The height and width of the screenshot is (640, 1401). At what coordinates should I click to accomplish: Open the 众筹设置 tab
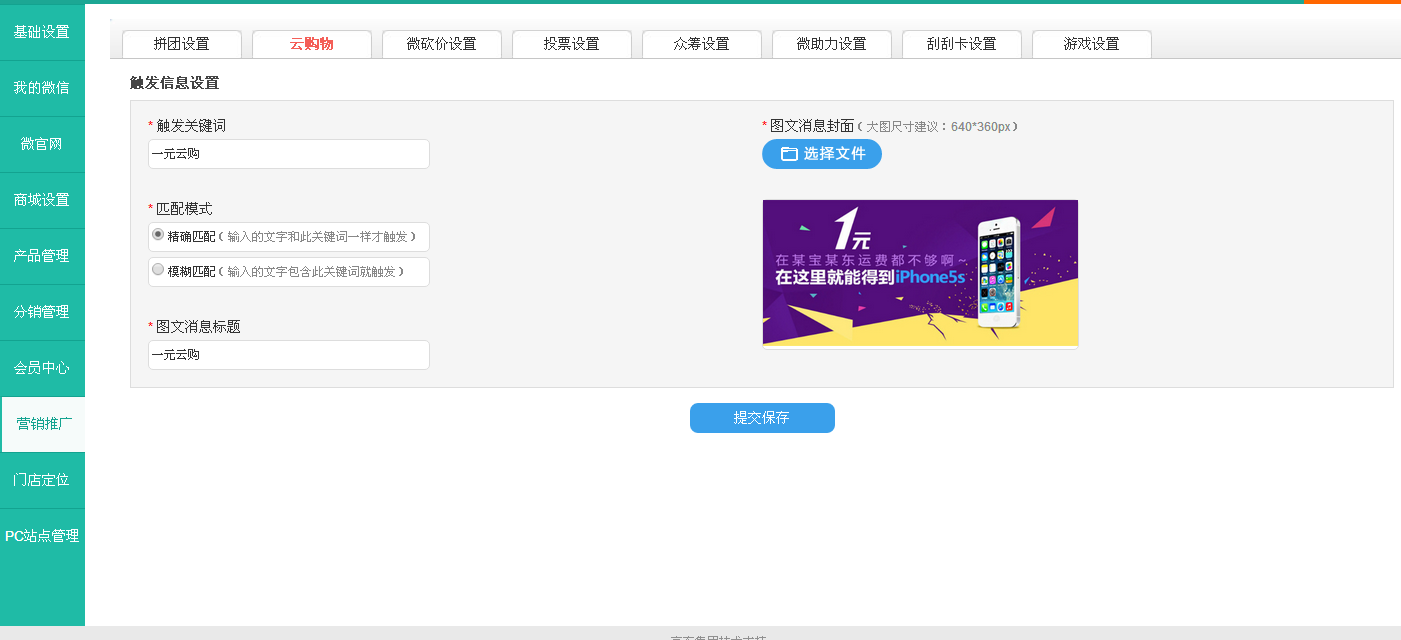[701, 44]
